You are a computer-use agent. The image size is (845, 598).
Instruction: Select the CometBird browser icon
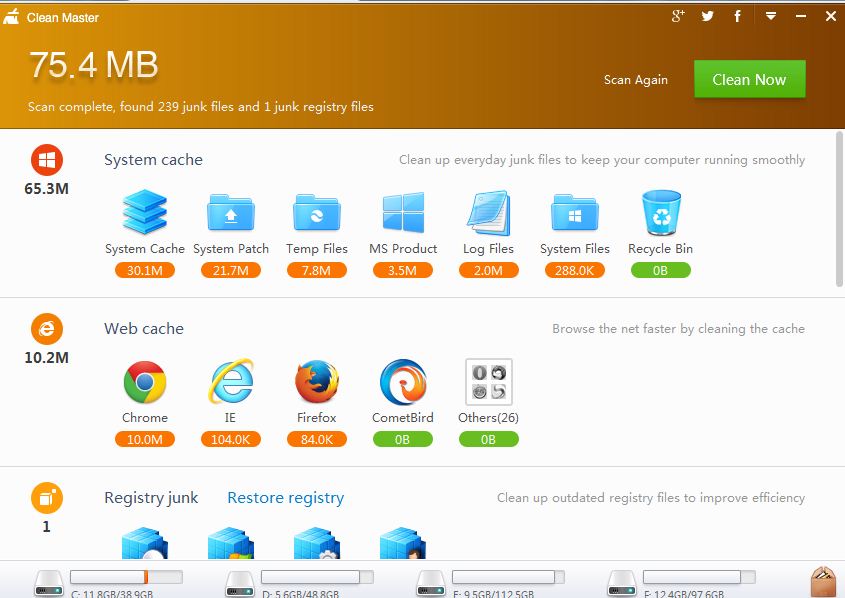pyautogui.click(x=403, y=382)
